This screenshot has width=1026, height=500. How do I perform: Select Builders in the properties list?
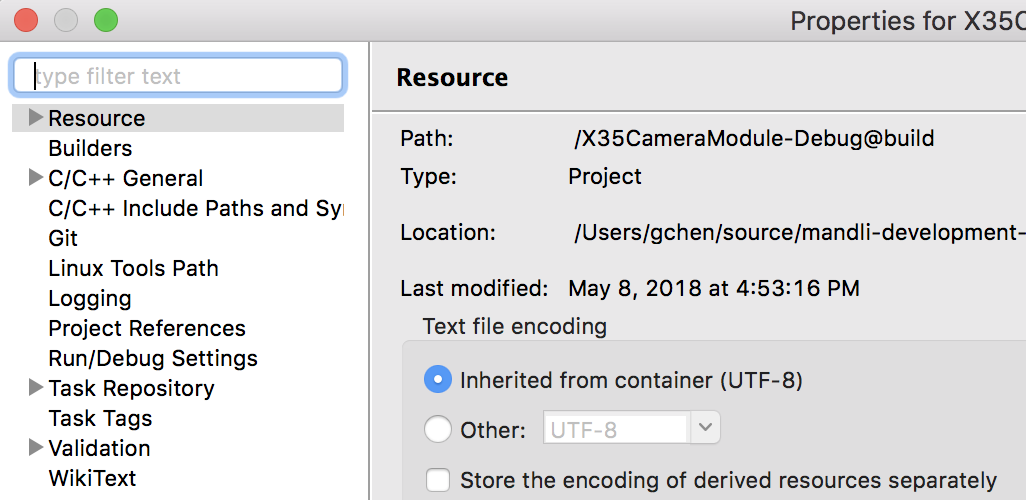coord(90,148)
